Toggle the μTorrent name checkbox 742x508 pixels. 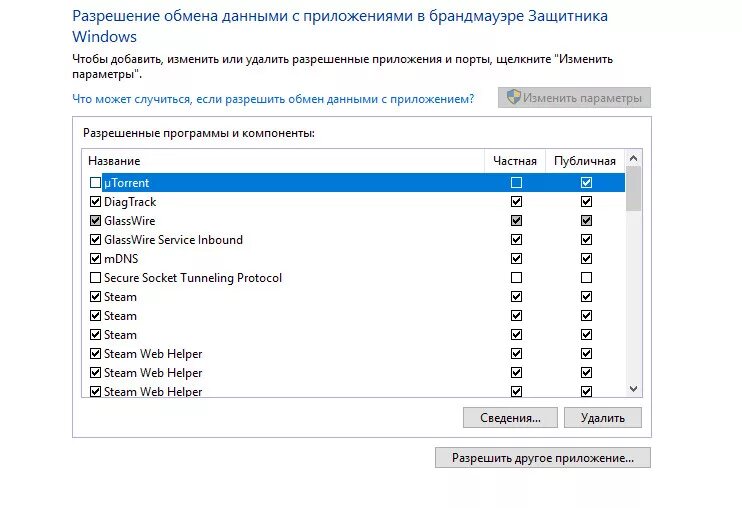pos(95,183)
